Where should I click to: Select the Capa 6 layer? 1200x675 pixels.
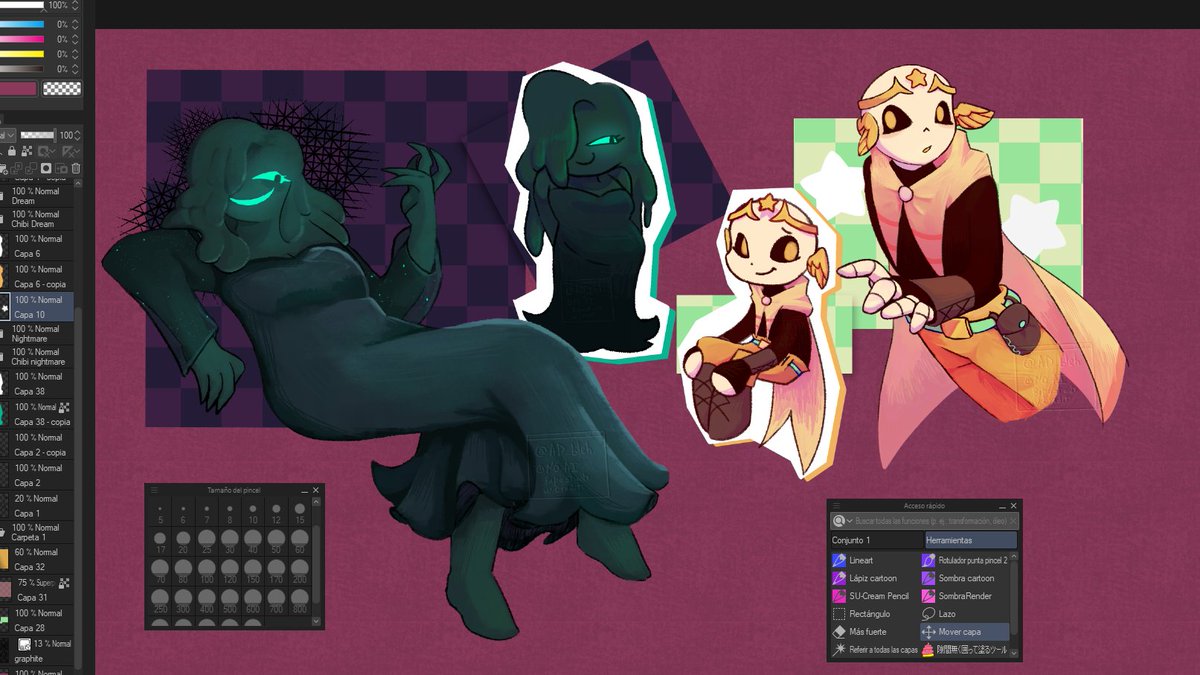pyautogui.click(x=37, y=246)
